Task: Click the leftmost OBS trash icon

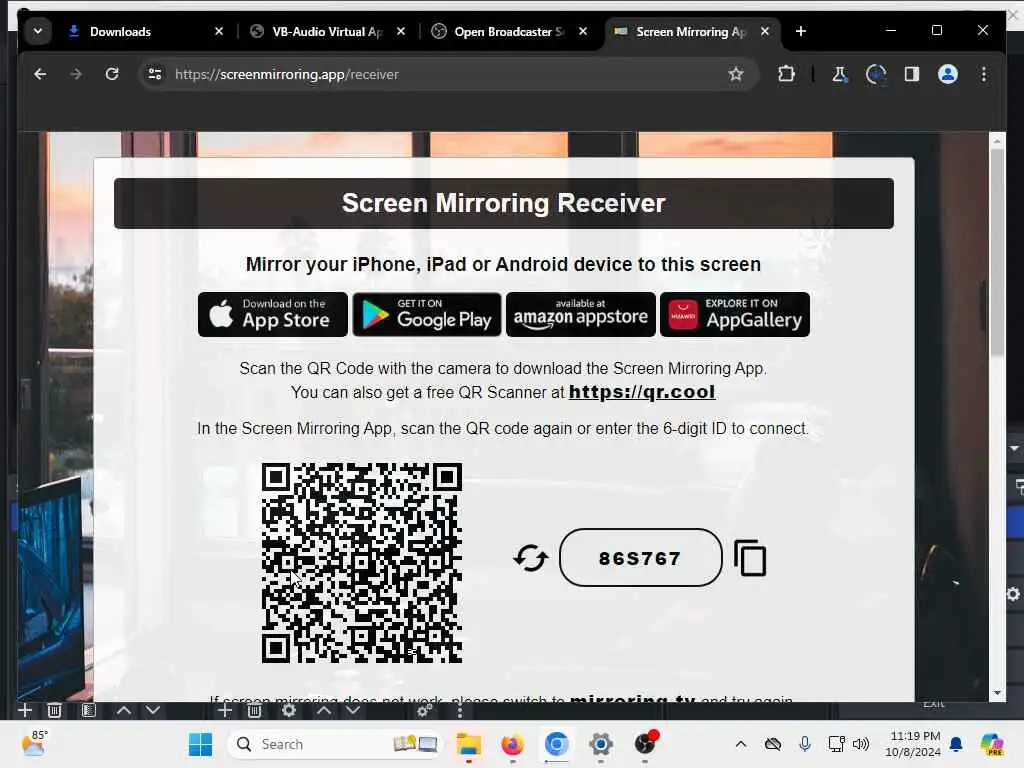Action: point(55,710)
